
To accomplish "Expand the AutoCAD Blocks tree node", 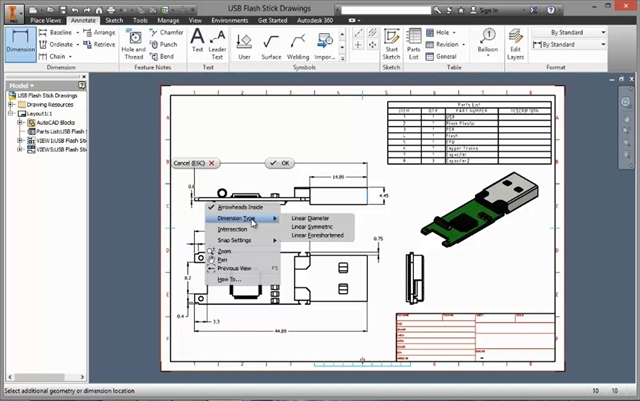I will 20,123.
